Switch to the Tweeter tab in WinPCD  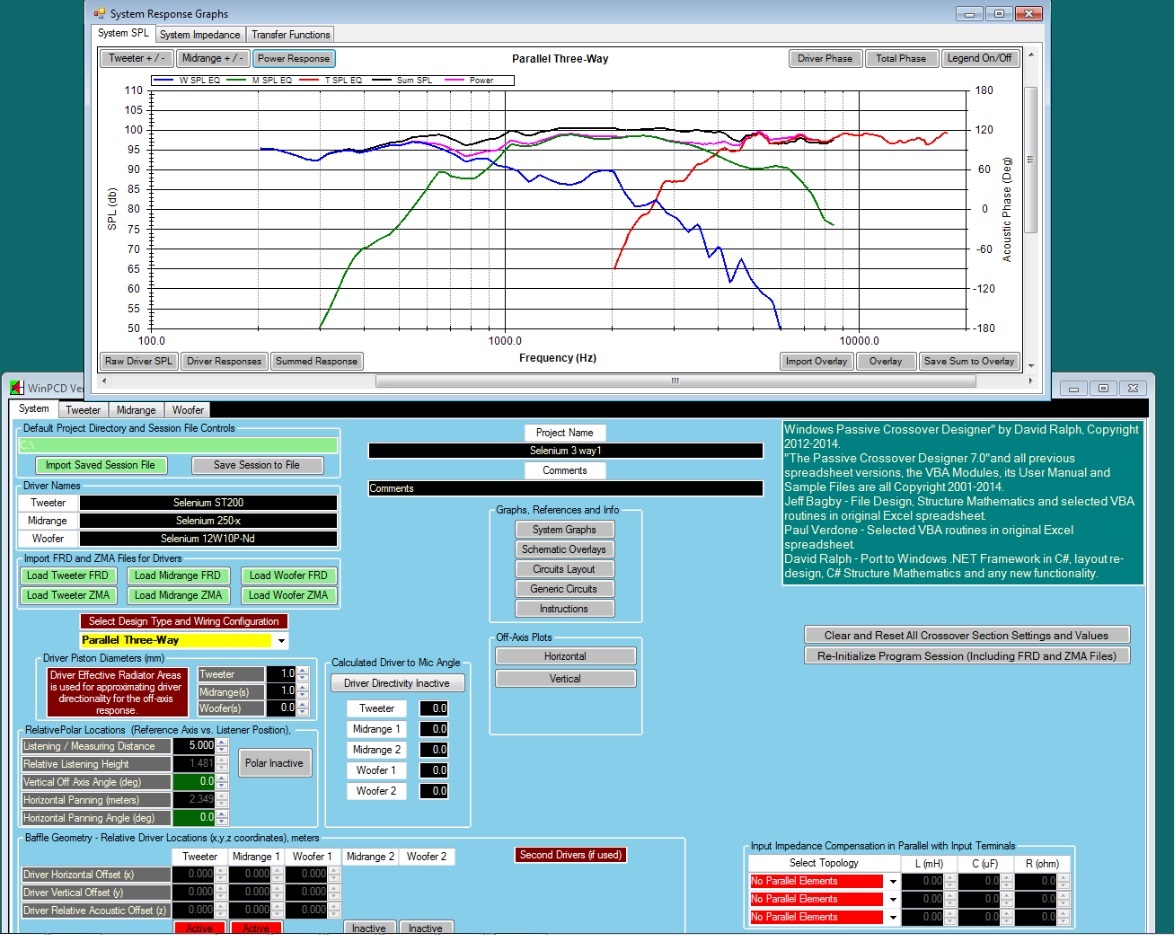coord(82,410)
